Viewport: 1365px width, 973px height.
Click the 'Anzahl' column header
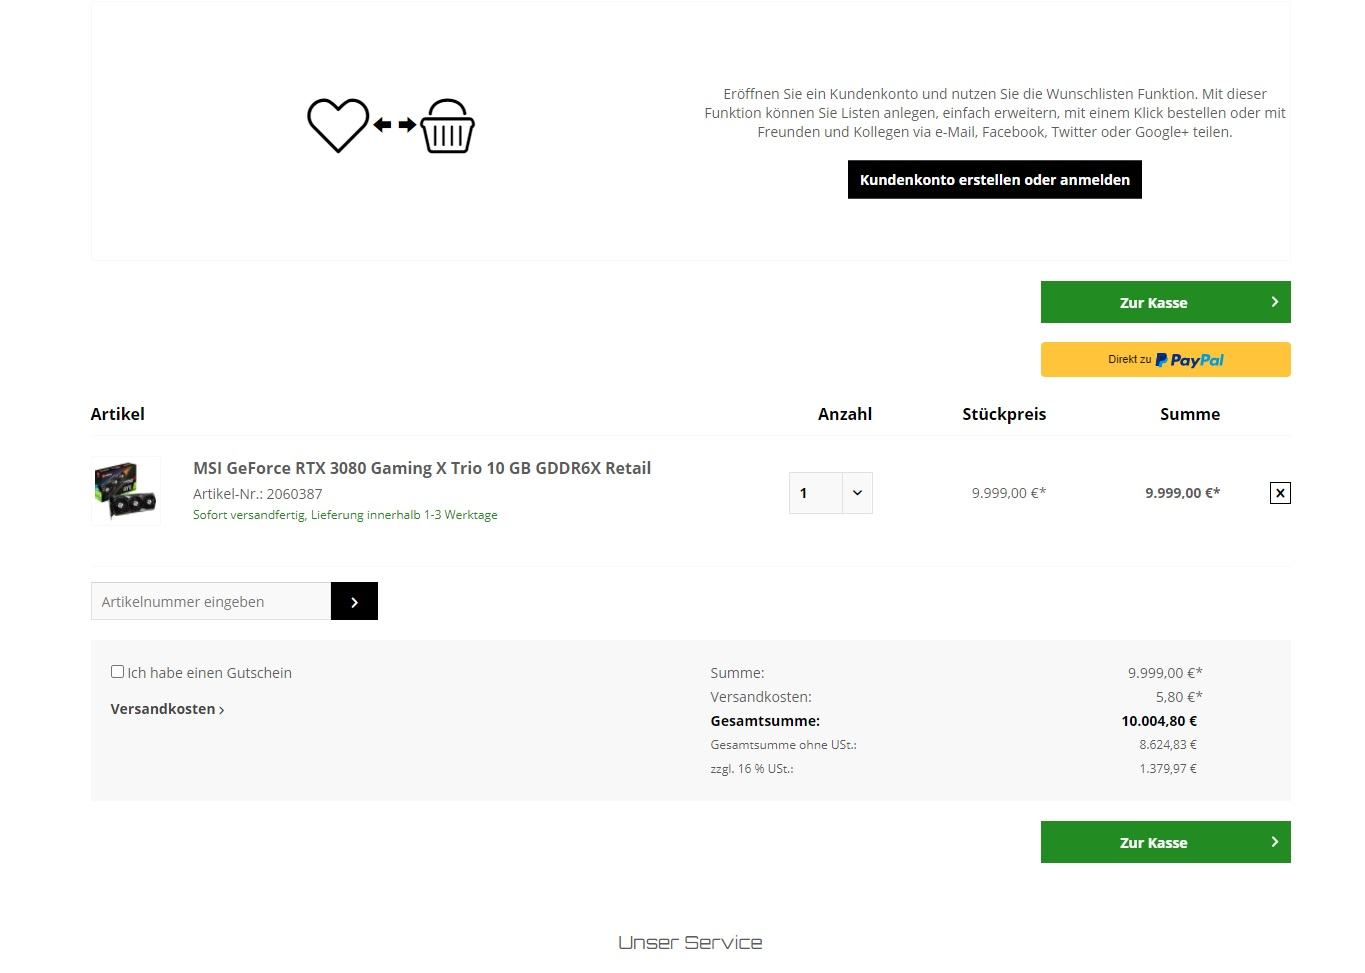845,414
